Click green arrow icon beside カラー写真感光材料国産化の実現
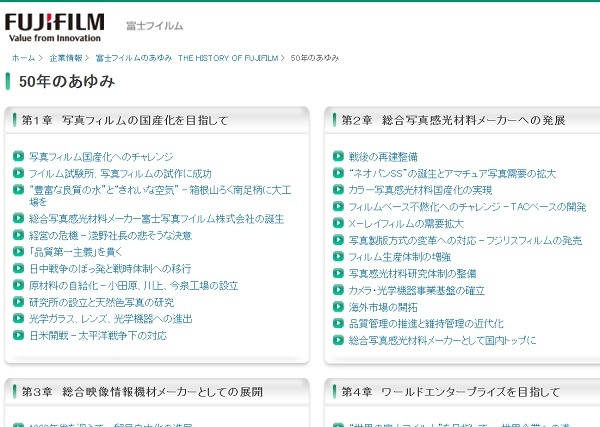600x427 pixels. [x=338, y=189]
